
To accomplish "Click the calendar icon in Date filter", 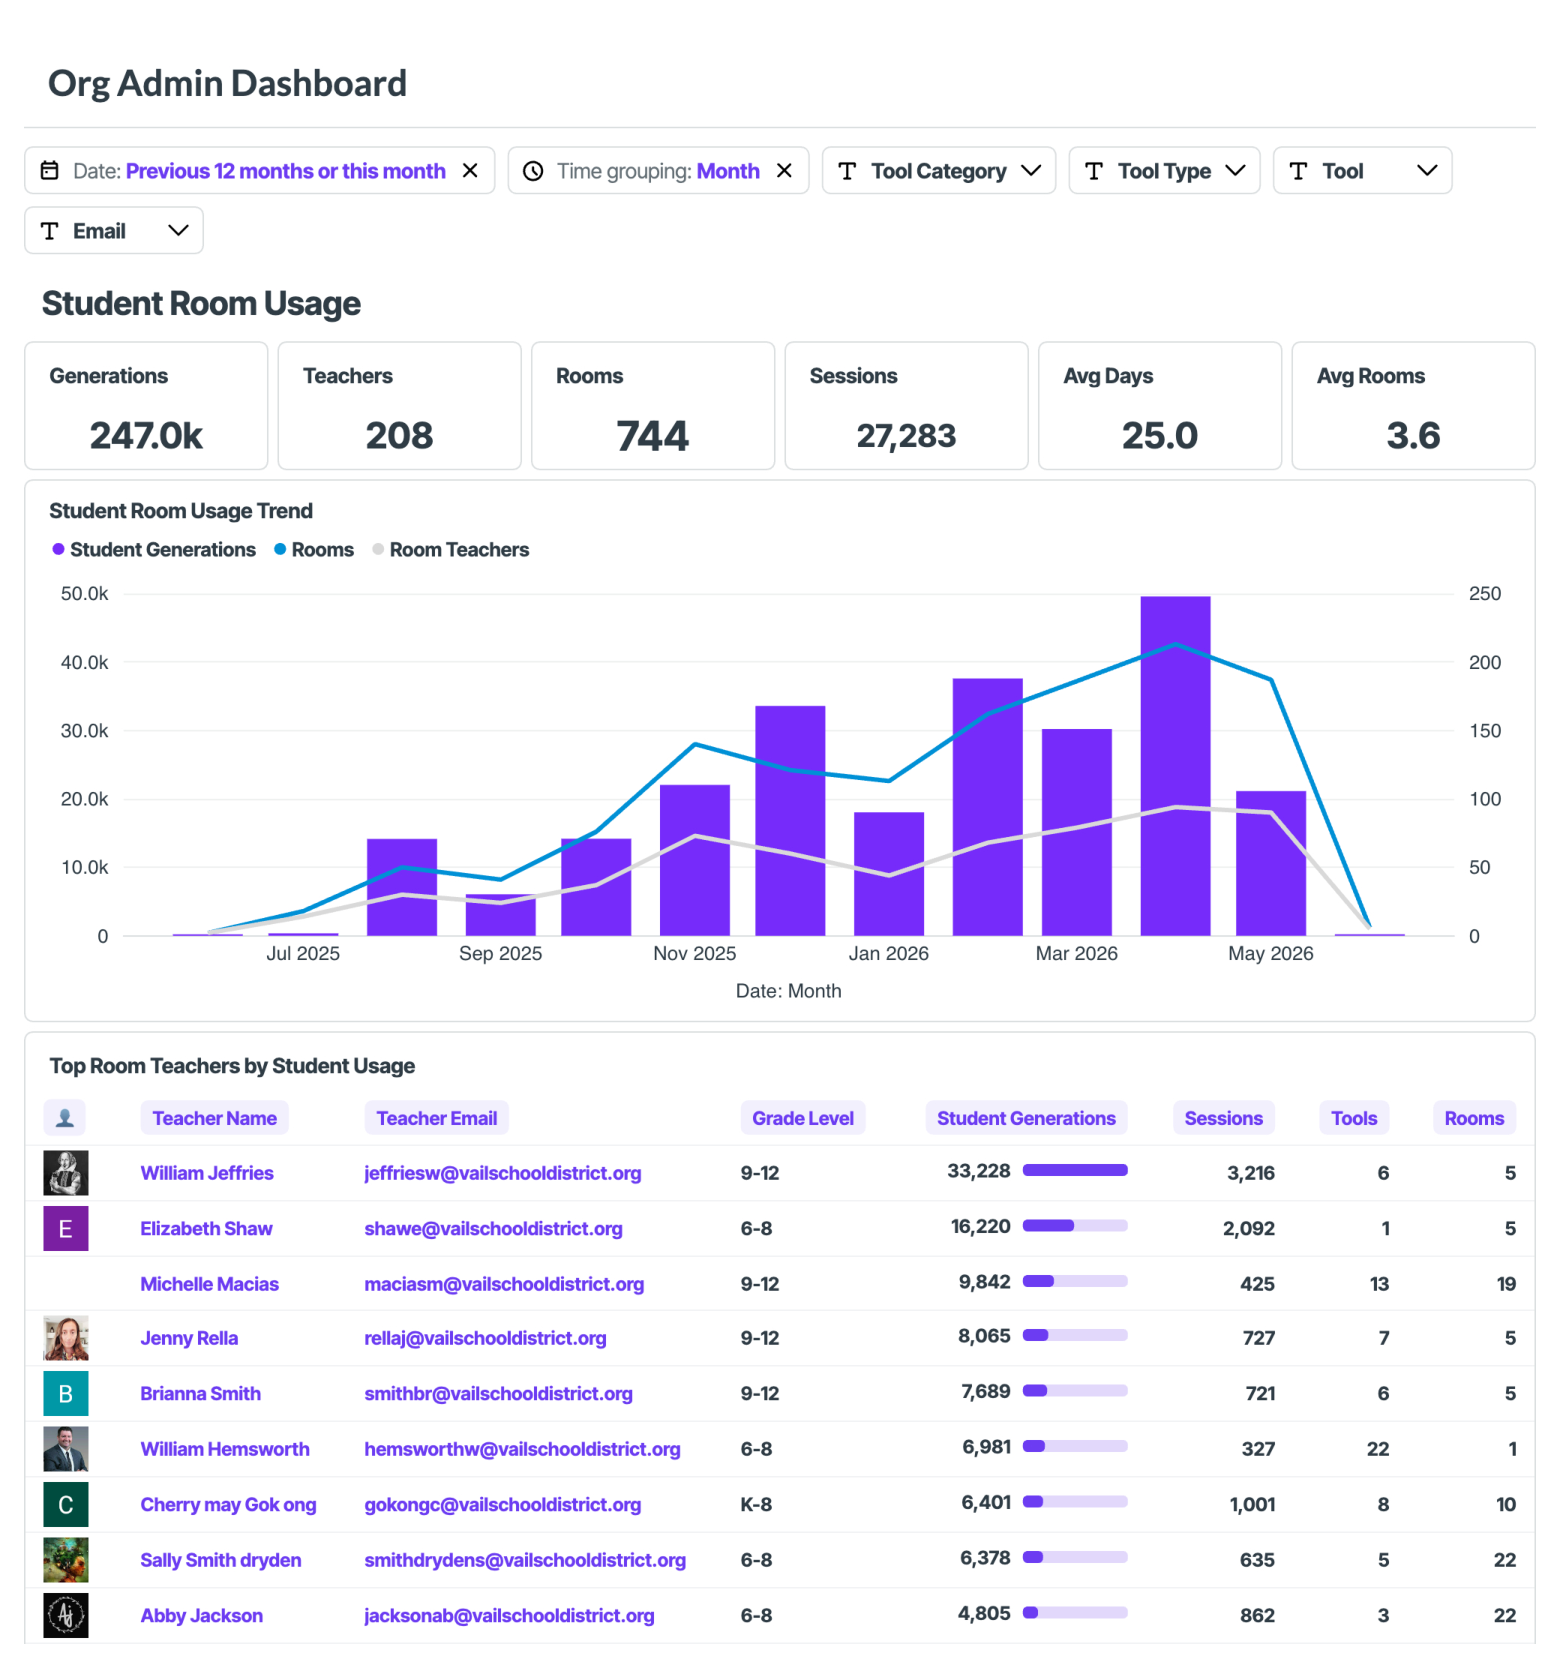I will (49, 171).
